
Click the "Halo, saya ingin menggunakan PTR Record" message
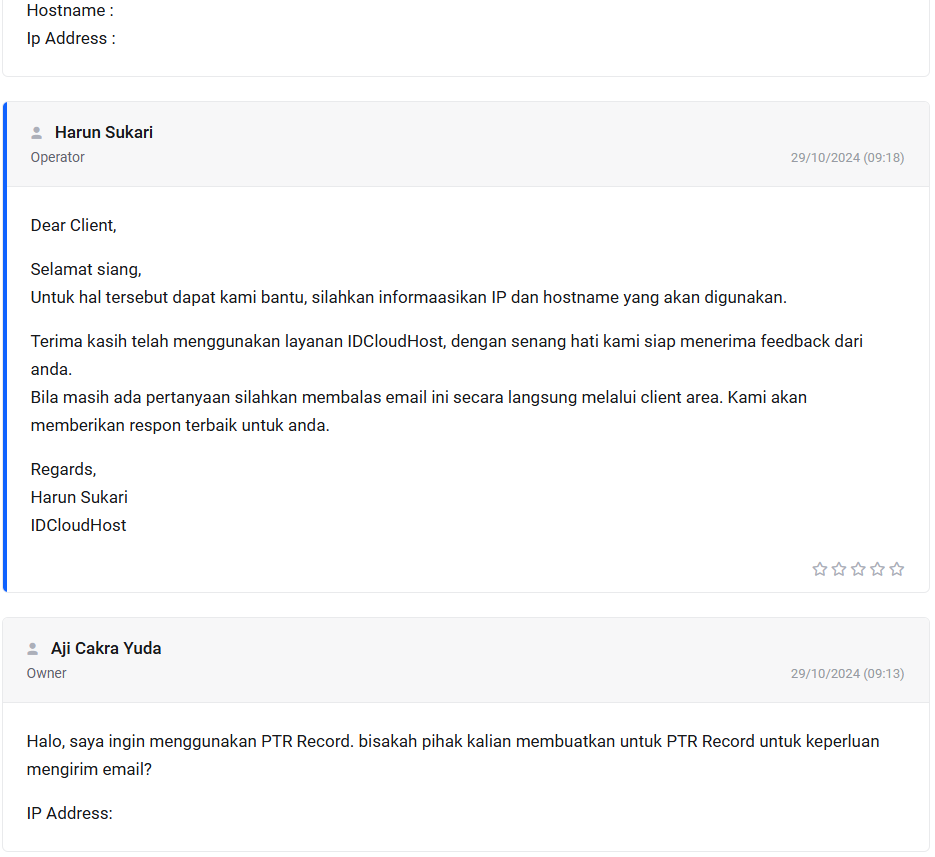tap(452, 742)
